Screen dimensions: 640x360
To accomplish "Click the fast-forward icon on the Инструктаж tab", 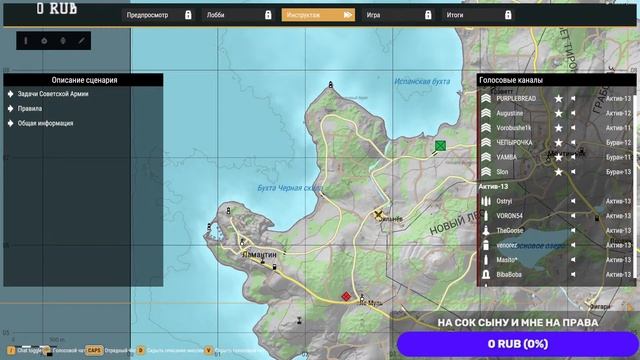I will point(347,15).
